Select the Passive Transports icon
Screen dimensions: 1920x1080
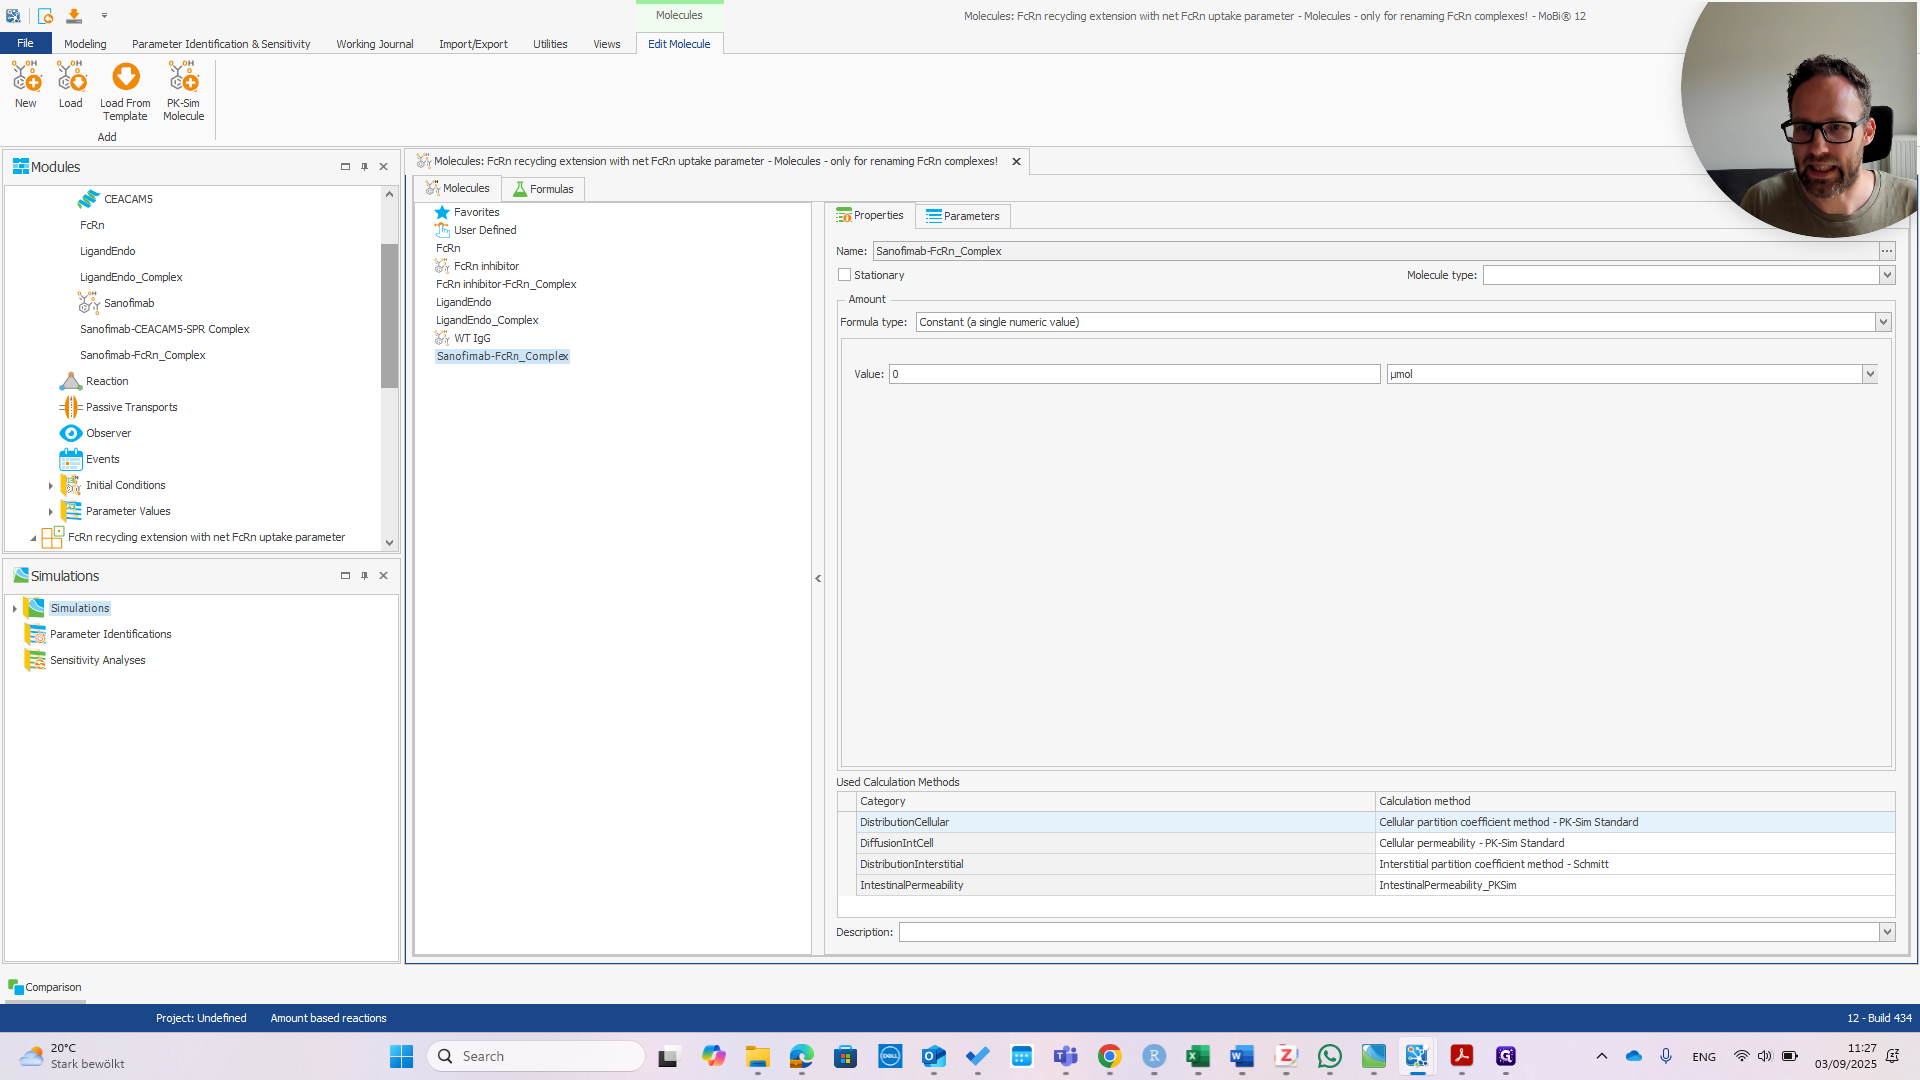(70, 407)
